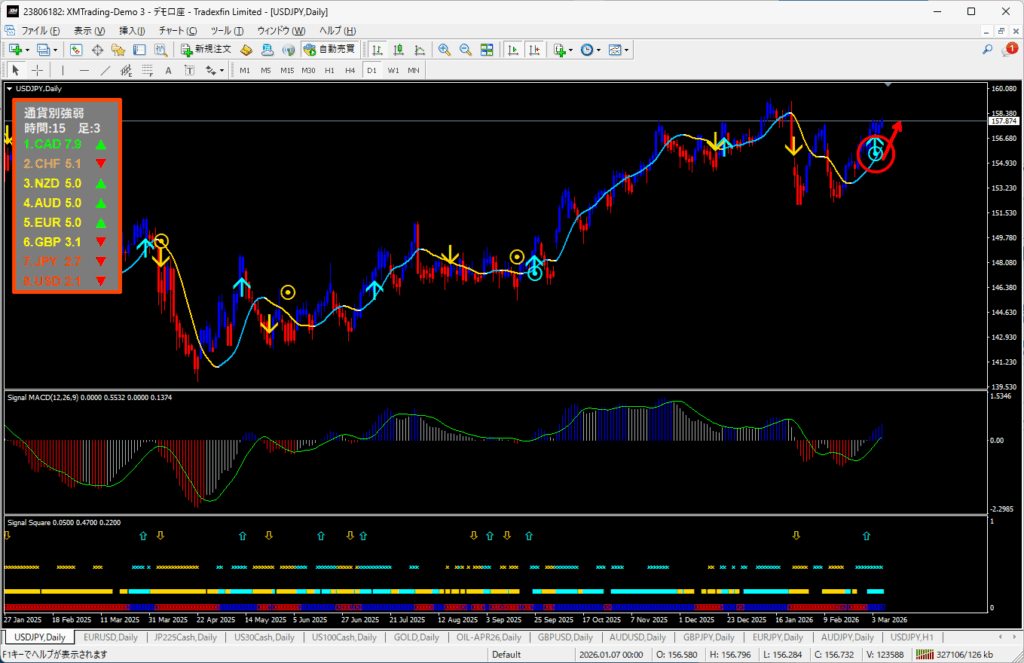The image size is (1024, 663).
Task: Open the search magnifier at top right
Action: coord(987,49)
